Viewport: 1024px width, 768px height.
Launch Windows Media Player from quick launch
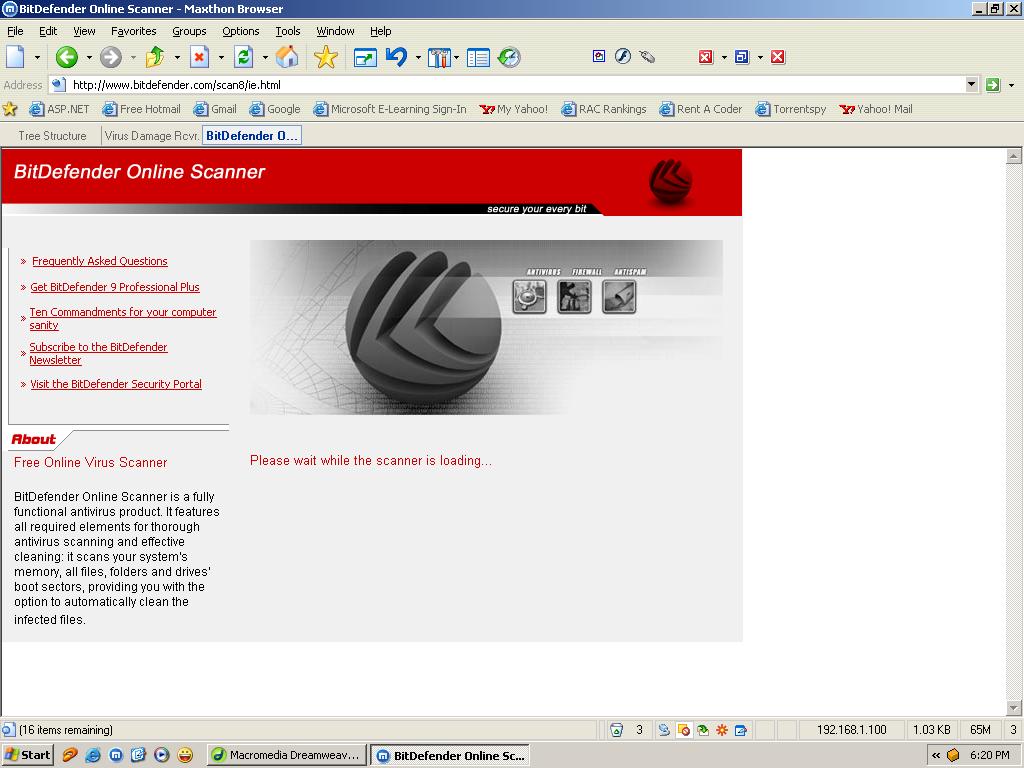(162, 756)
